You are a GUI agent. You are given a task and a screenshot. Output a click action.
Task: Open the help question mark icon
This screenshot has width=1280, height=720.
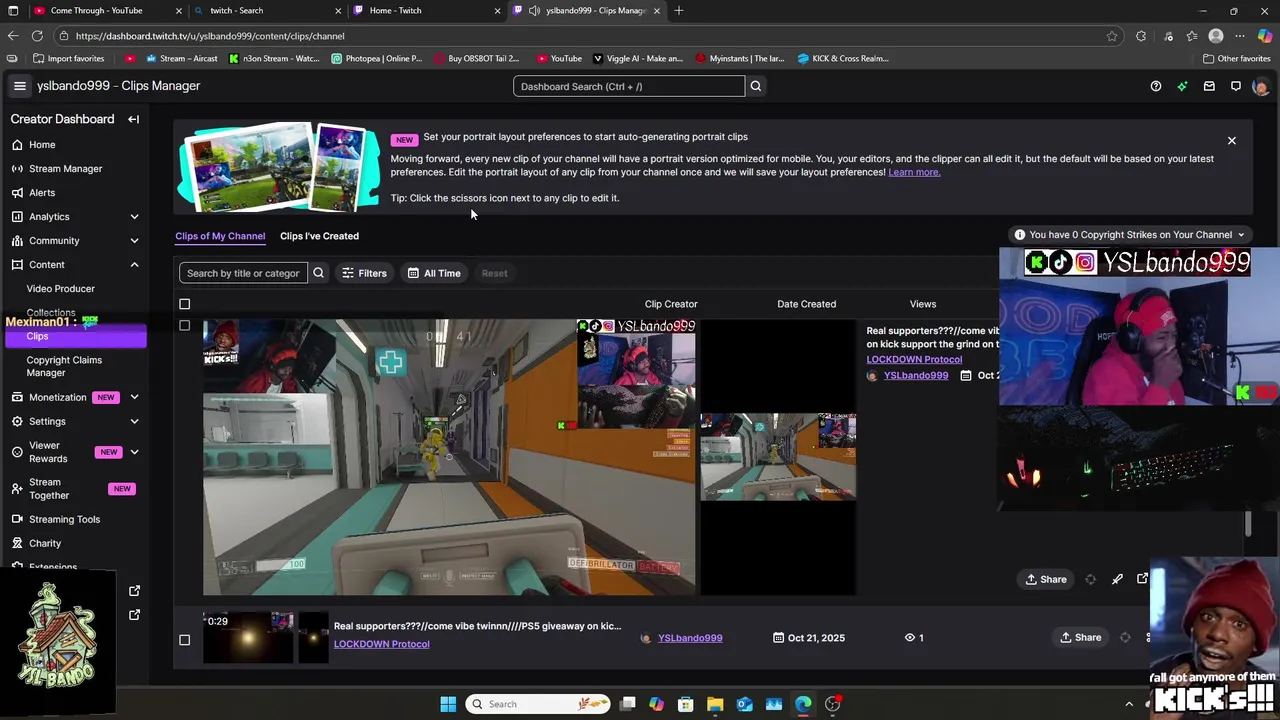tap(1156, 86)
